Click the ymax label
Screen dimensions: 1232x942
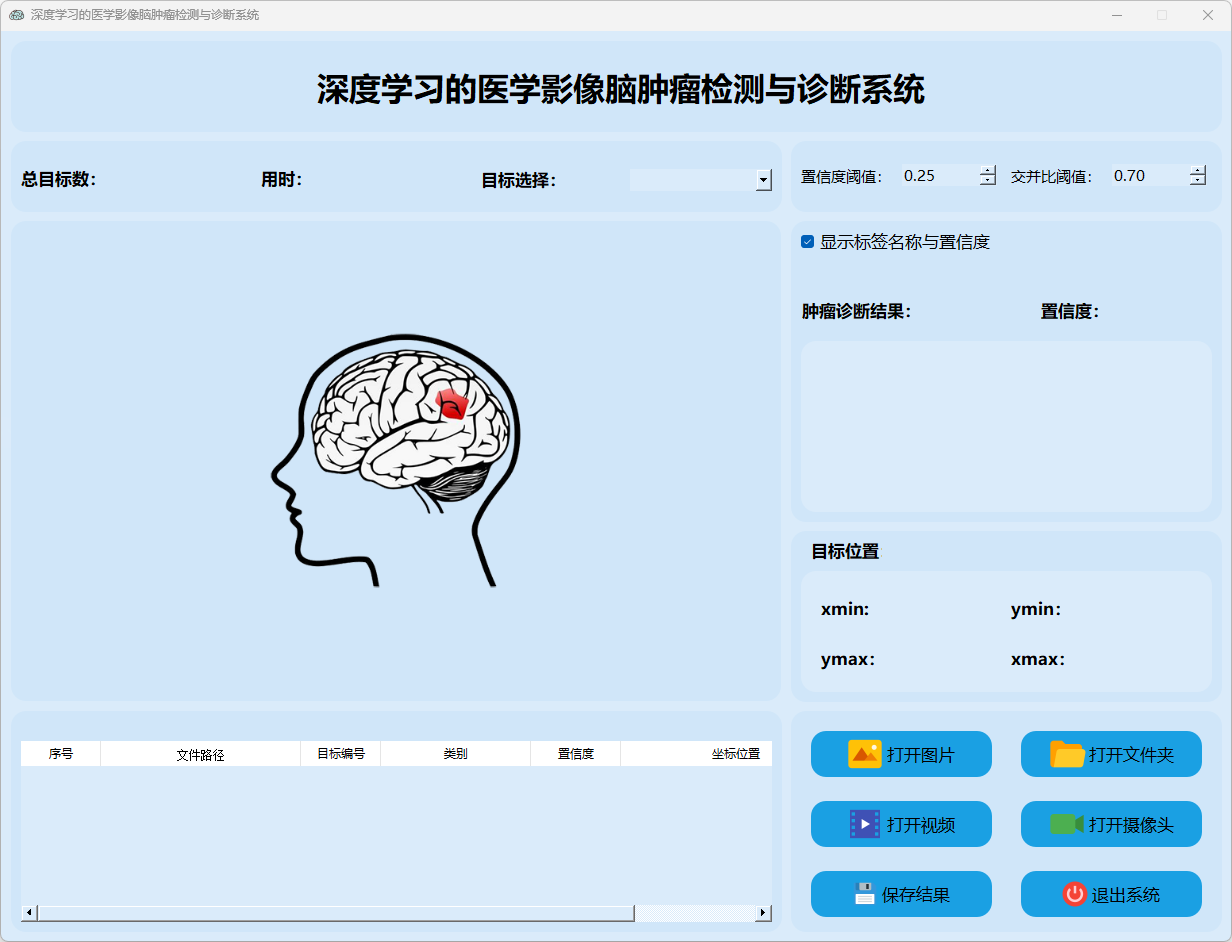point(848,660)
